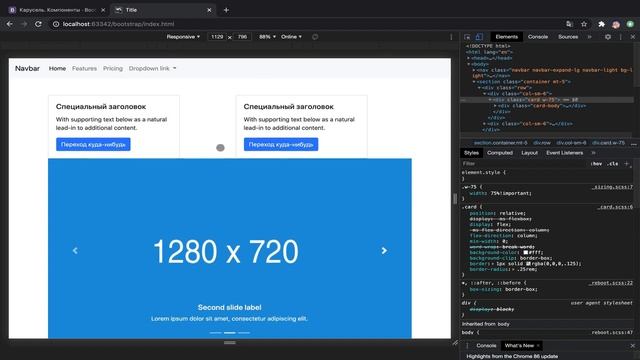Open the Event Listeners tab

(564, 153)
